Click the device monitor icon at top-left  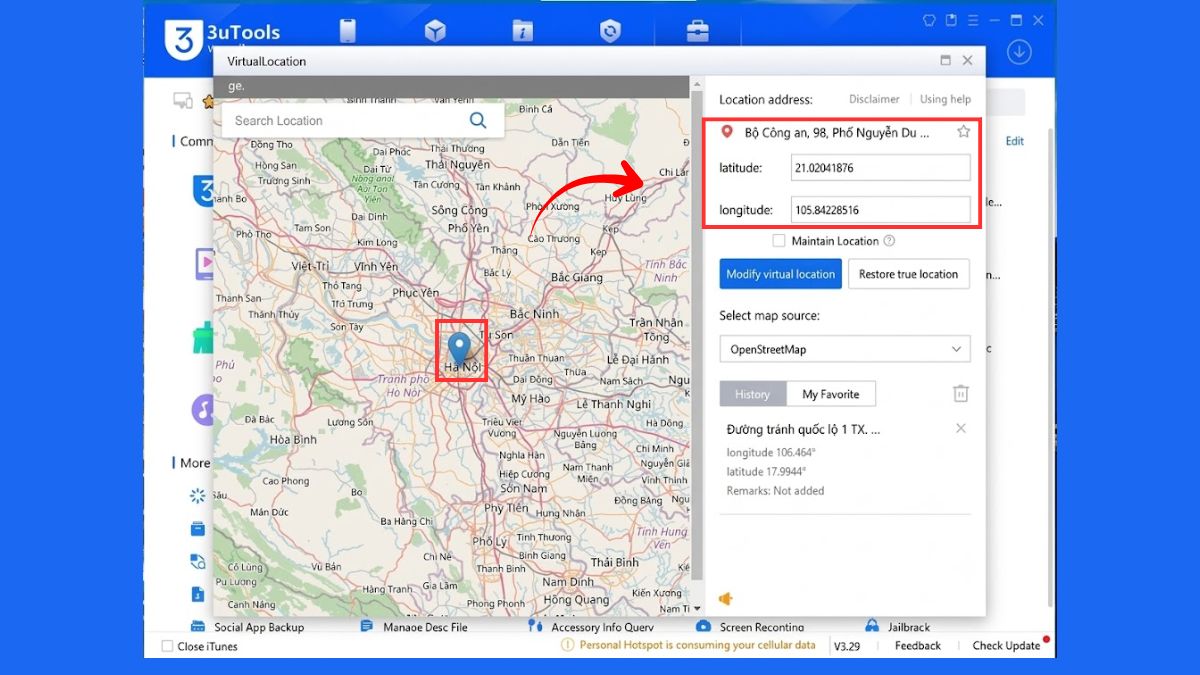183,100
